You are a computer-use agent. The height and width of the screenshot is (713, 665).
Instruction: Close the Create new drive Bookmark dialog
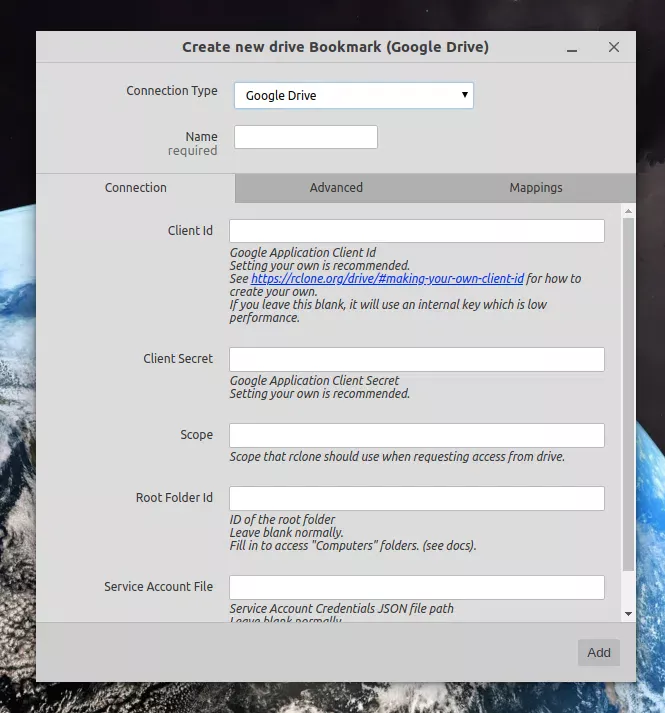(614, 47)
